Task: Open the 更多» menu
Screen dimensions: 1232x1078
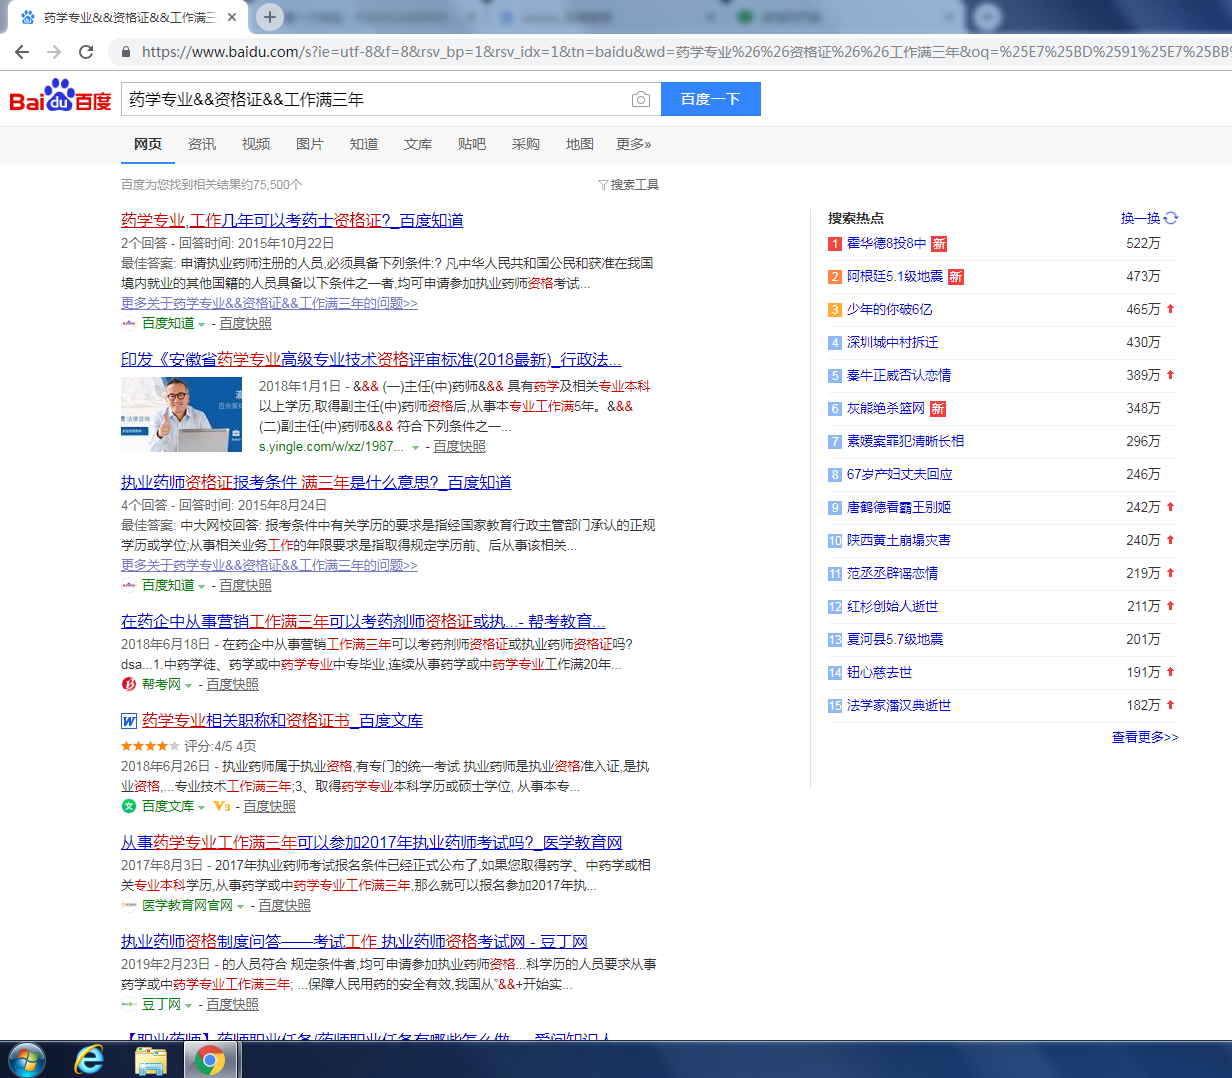Action: point(634,144)
